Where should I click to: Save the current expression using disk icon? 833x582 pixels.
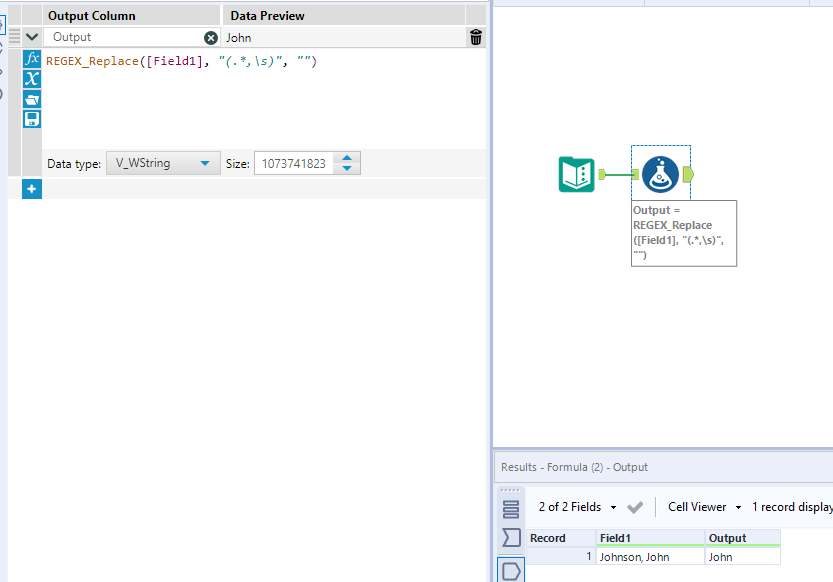31,118
